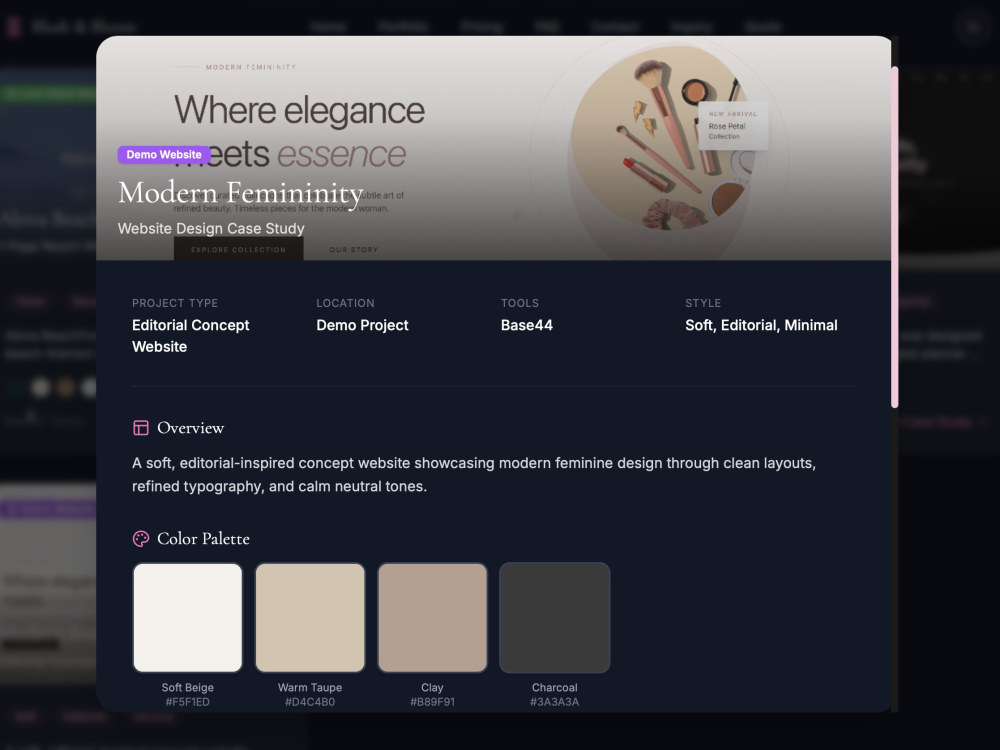
Task: Click the #D4C4B0 hex code
Action: [310, 702]
